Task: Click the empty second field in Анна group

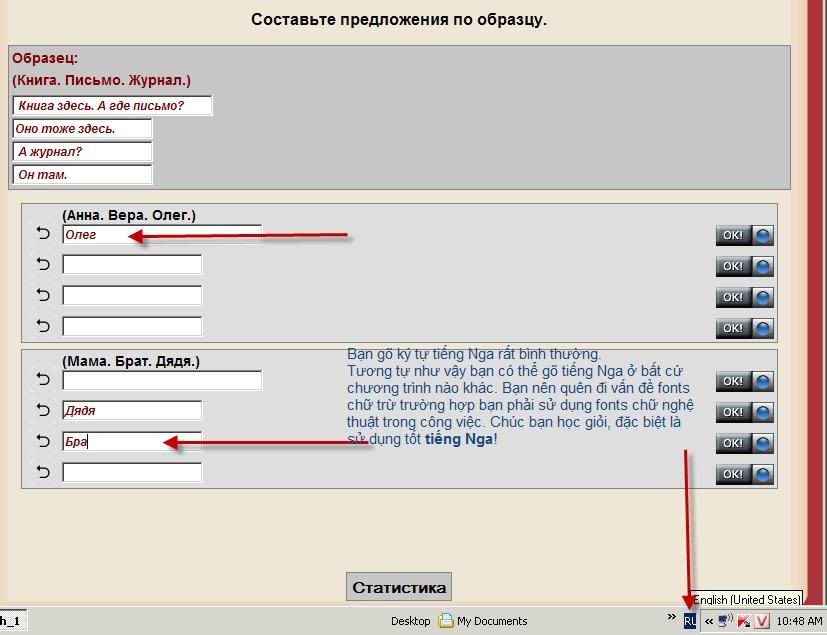Action: (x=131, y=265)
